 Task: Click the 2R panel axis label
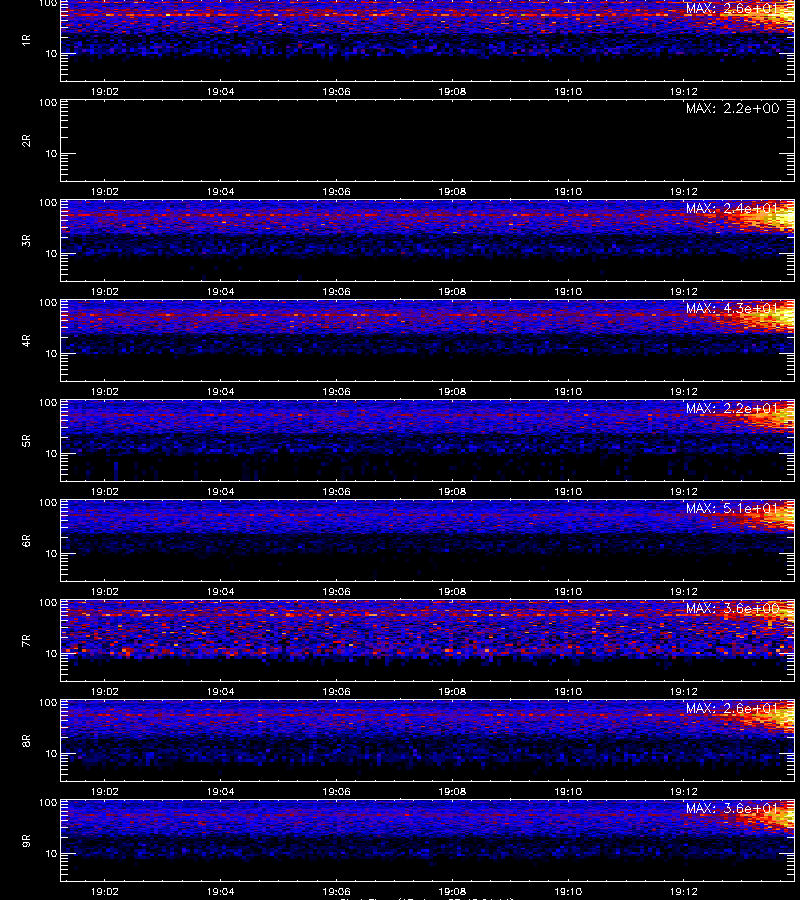pos(26,141)
